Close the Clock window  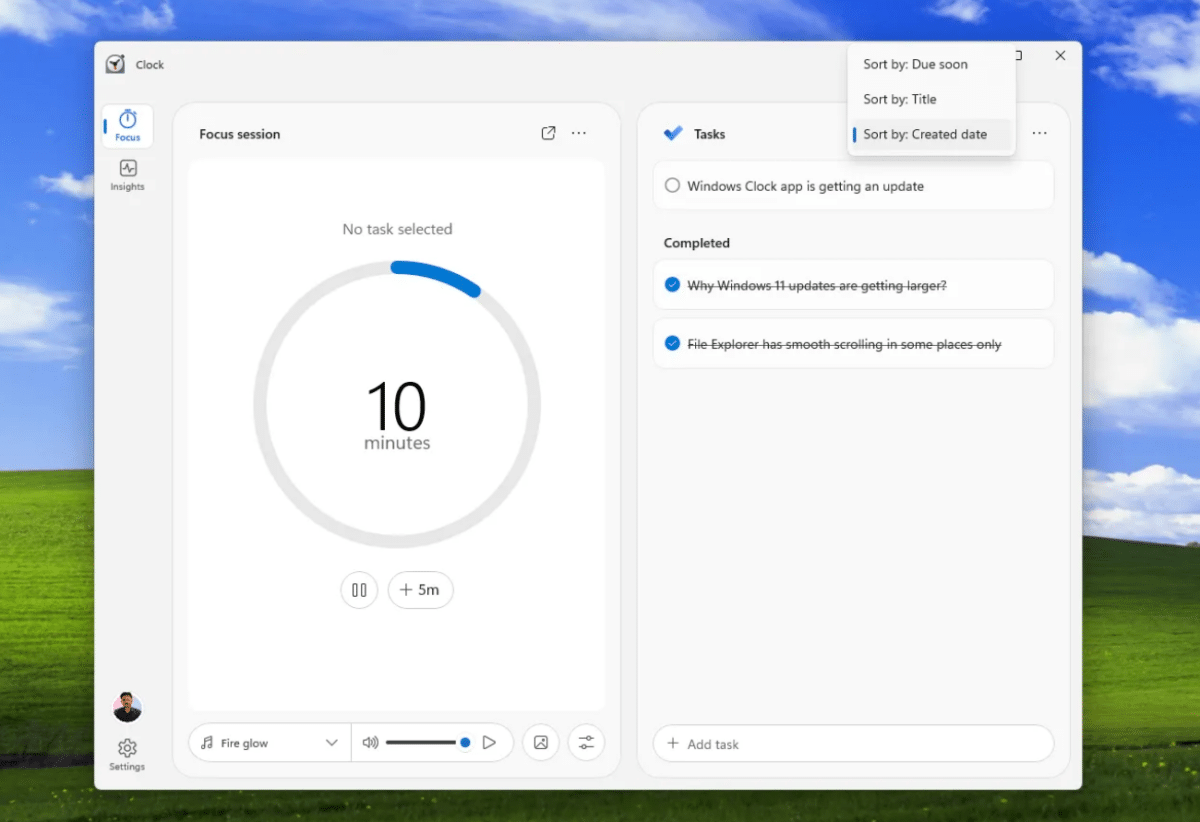(x=1060, y=56)
